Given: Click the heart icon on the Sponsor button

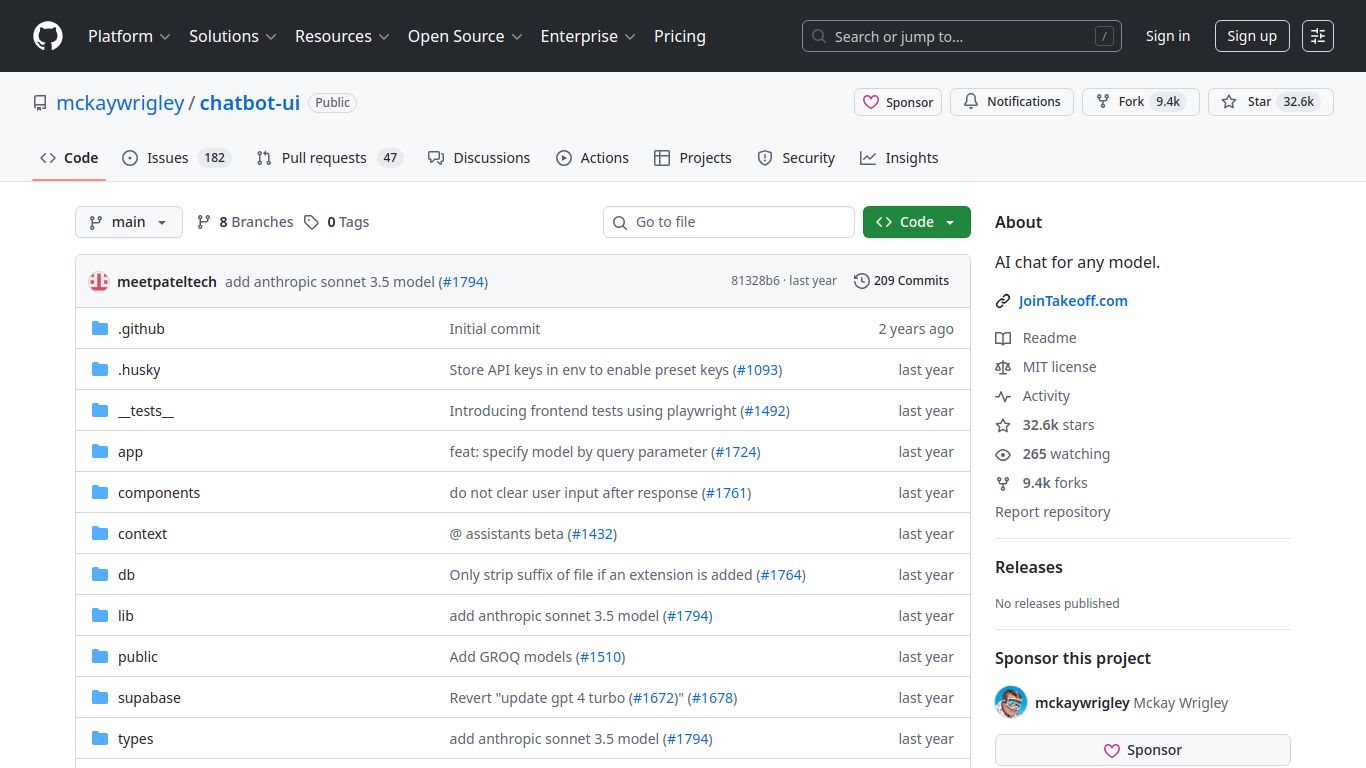Looking at the screenshot, I should point(872,102).
